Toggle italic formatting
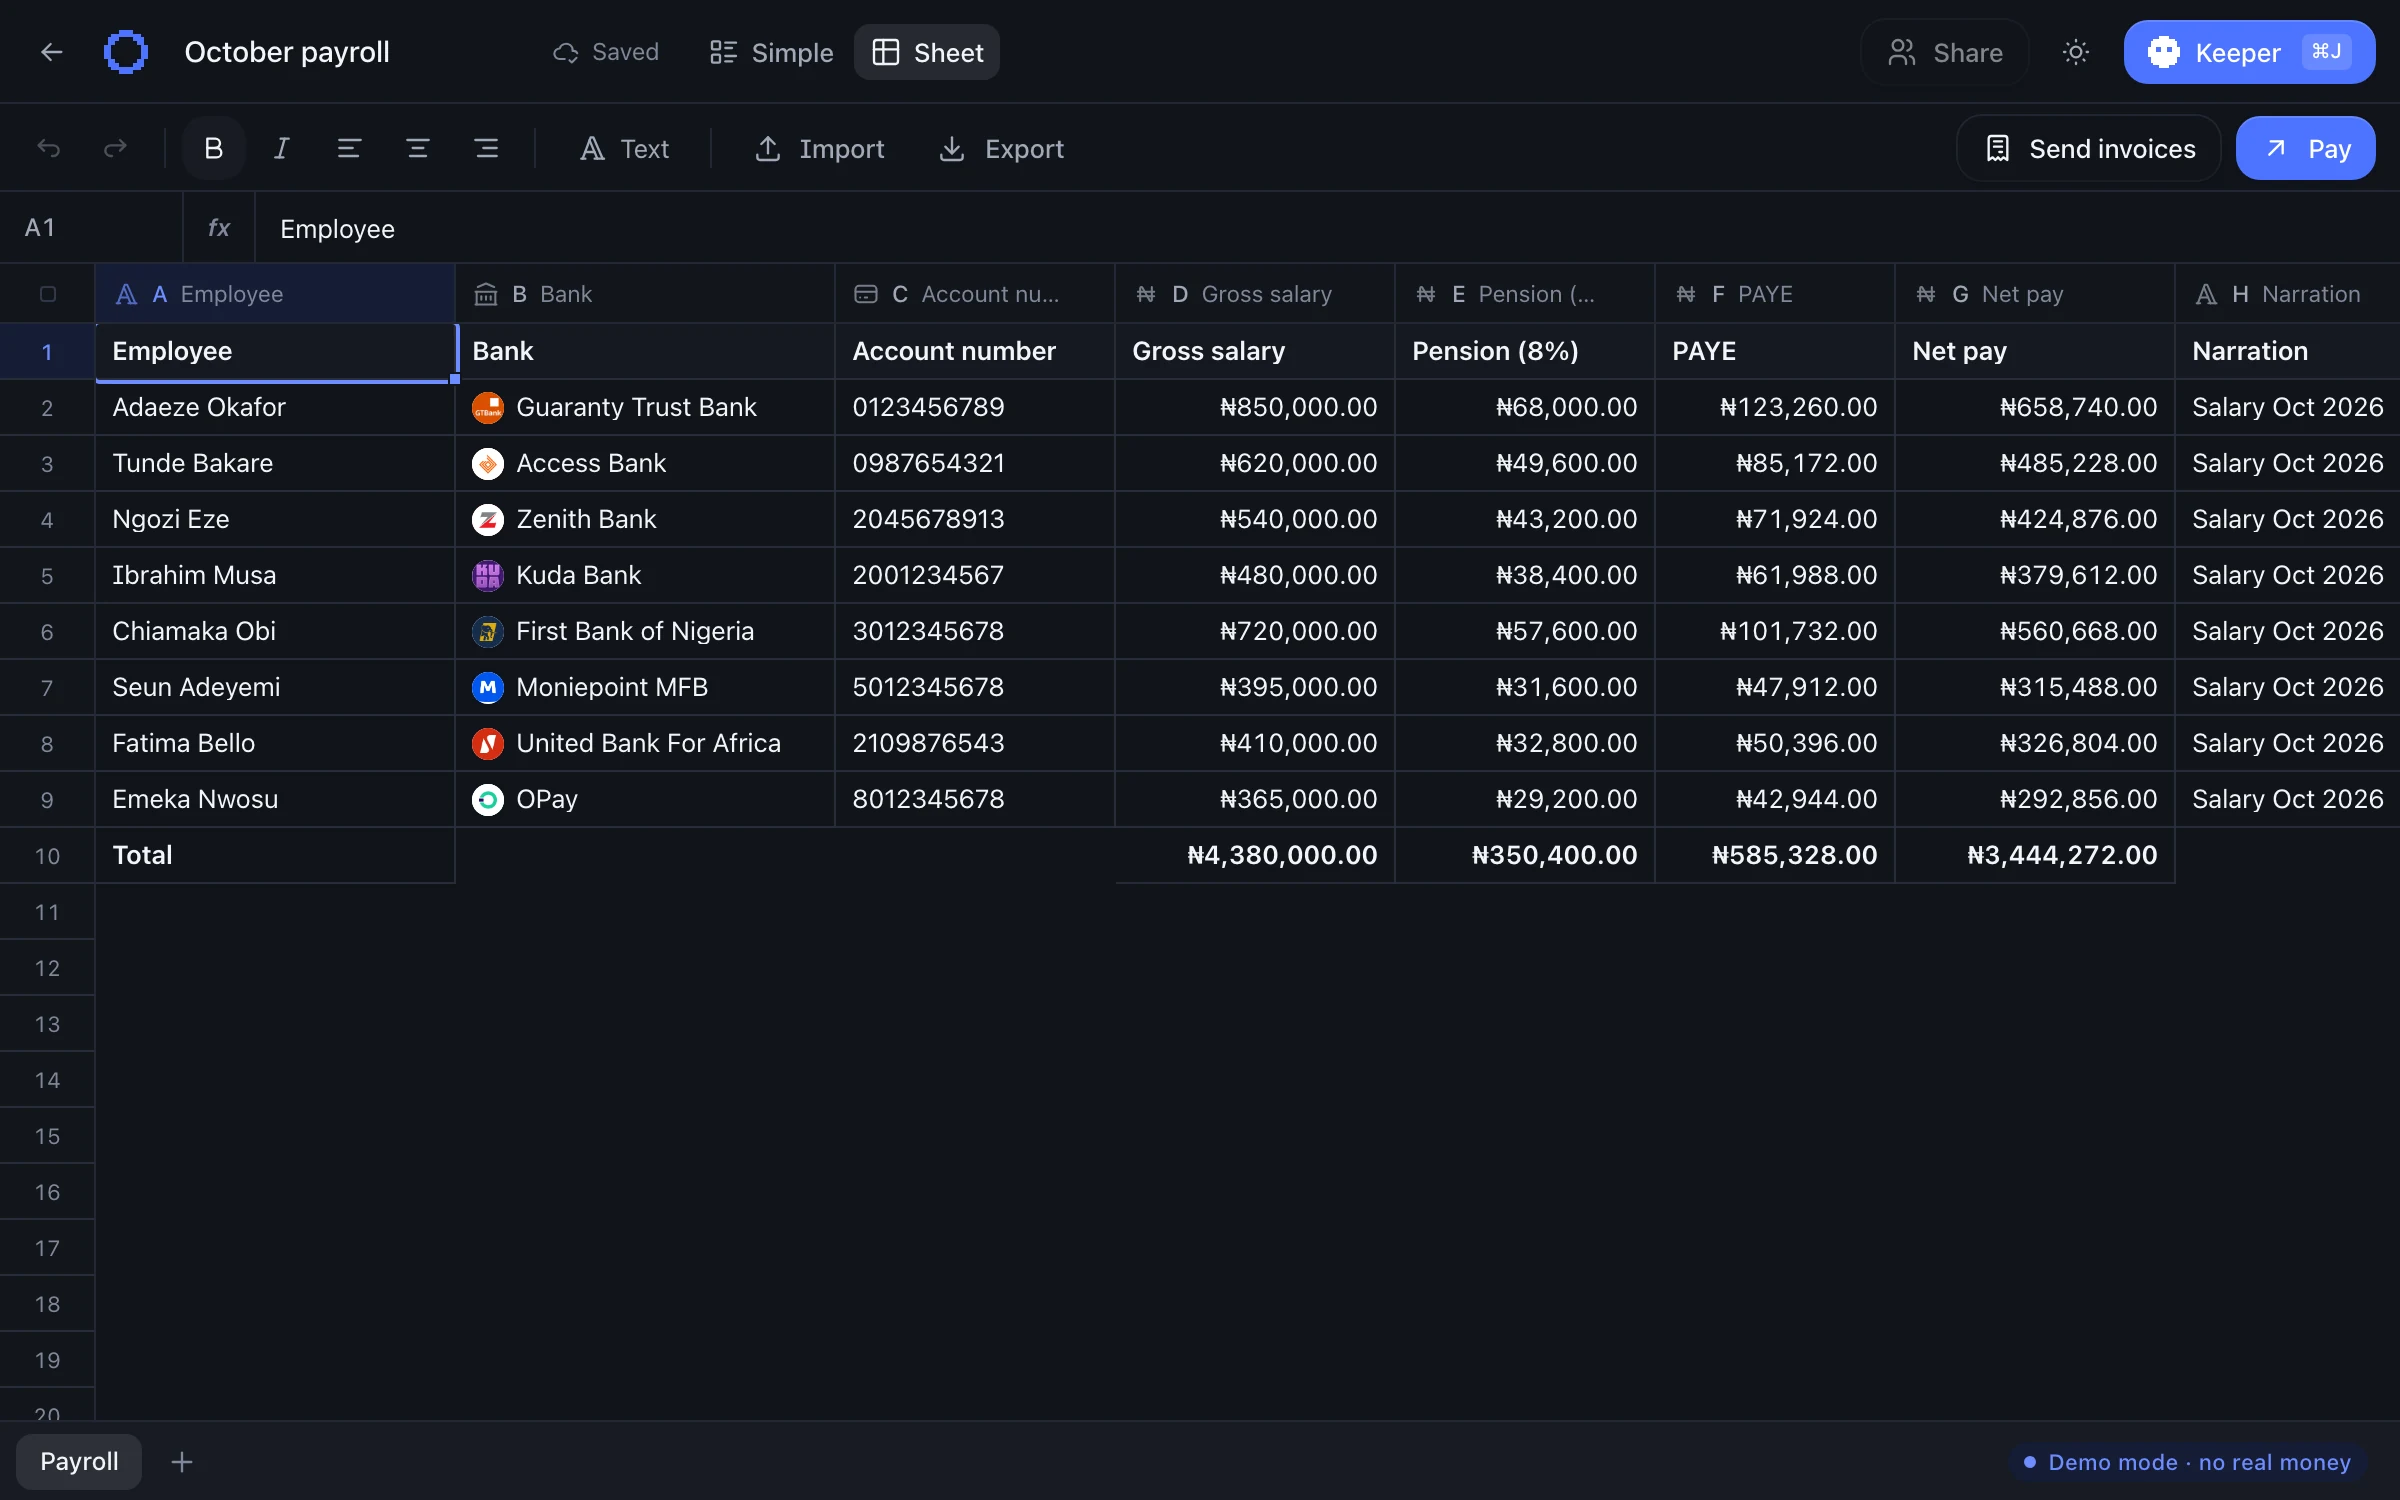Screen dimensions: 2400x1500 click(282, 149)
